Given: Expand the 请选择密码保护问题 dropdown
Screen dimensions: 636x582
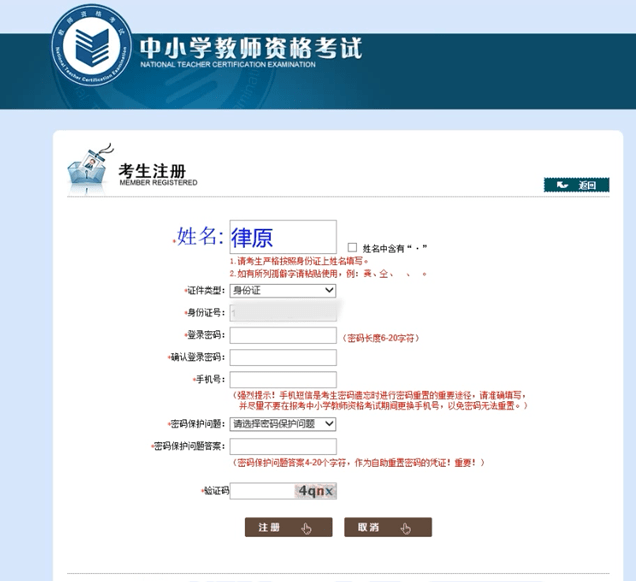Looking at the screenshot, I should coord(283,423).
